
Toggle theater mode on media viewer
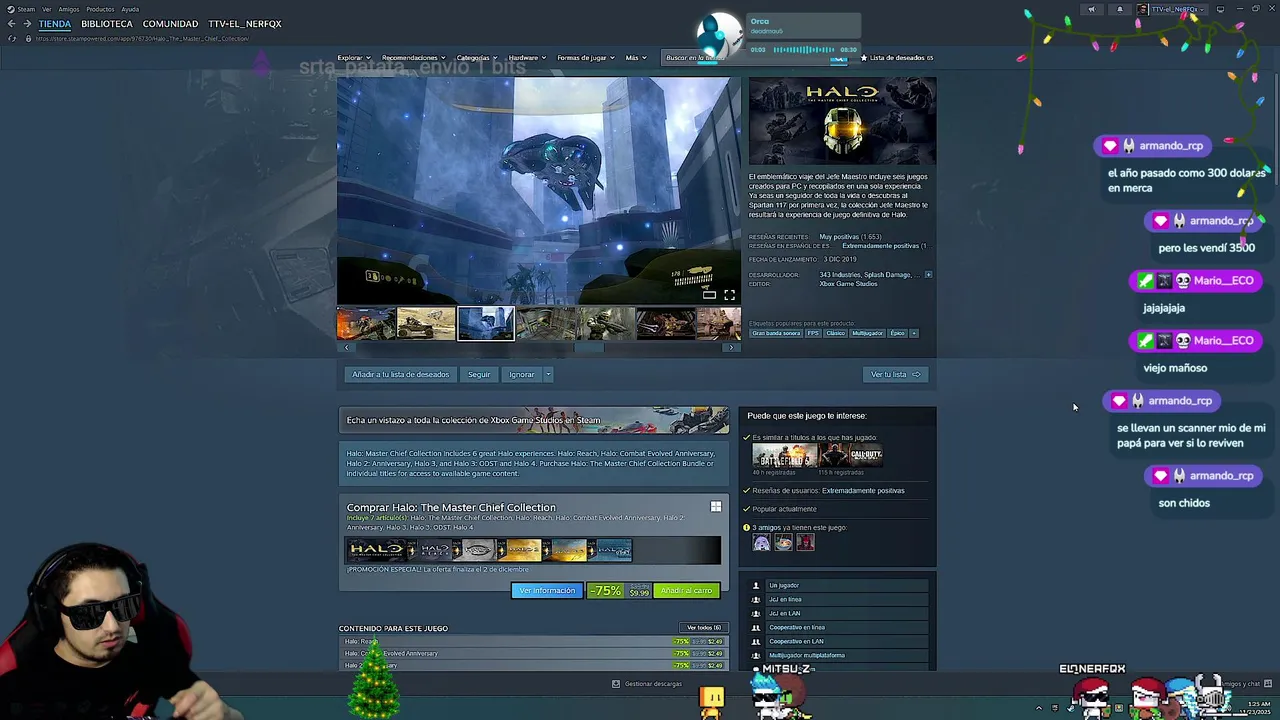(x=709, y=295)
